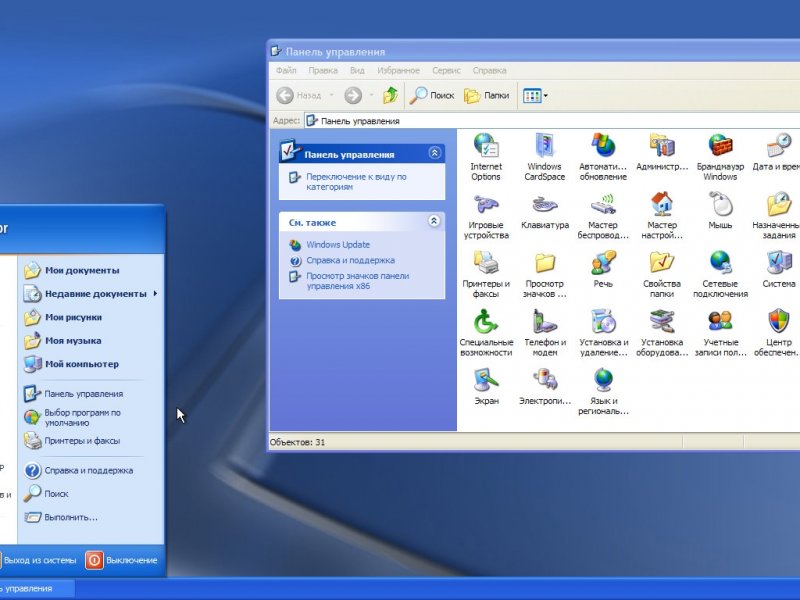Open the Клавиатура icon
800x600 pixels.
[x=544, y=211]
